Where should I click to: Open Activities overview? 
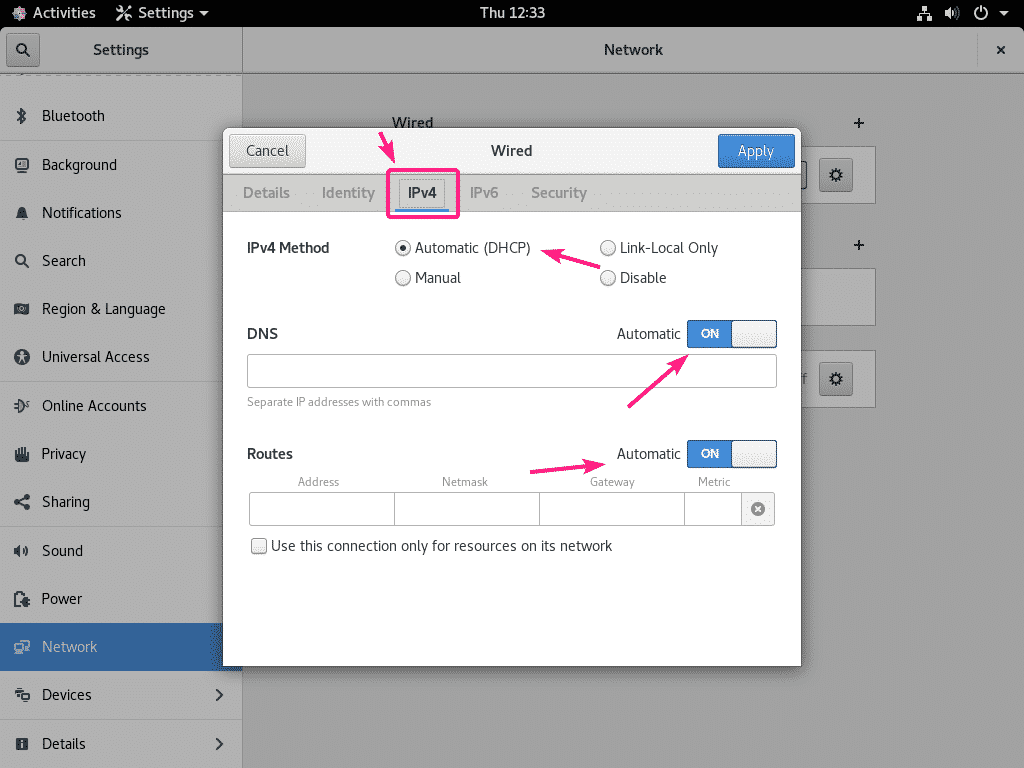(54, 13)
